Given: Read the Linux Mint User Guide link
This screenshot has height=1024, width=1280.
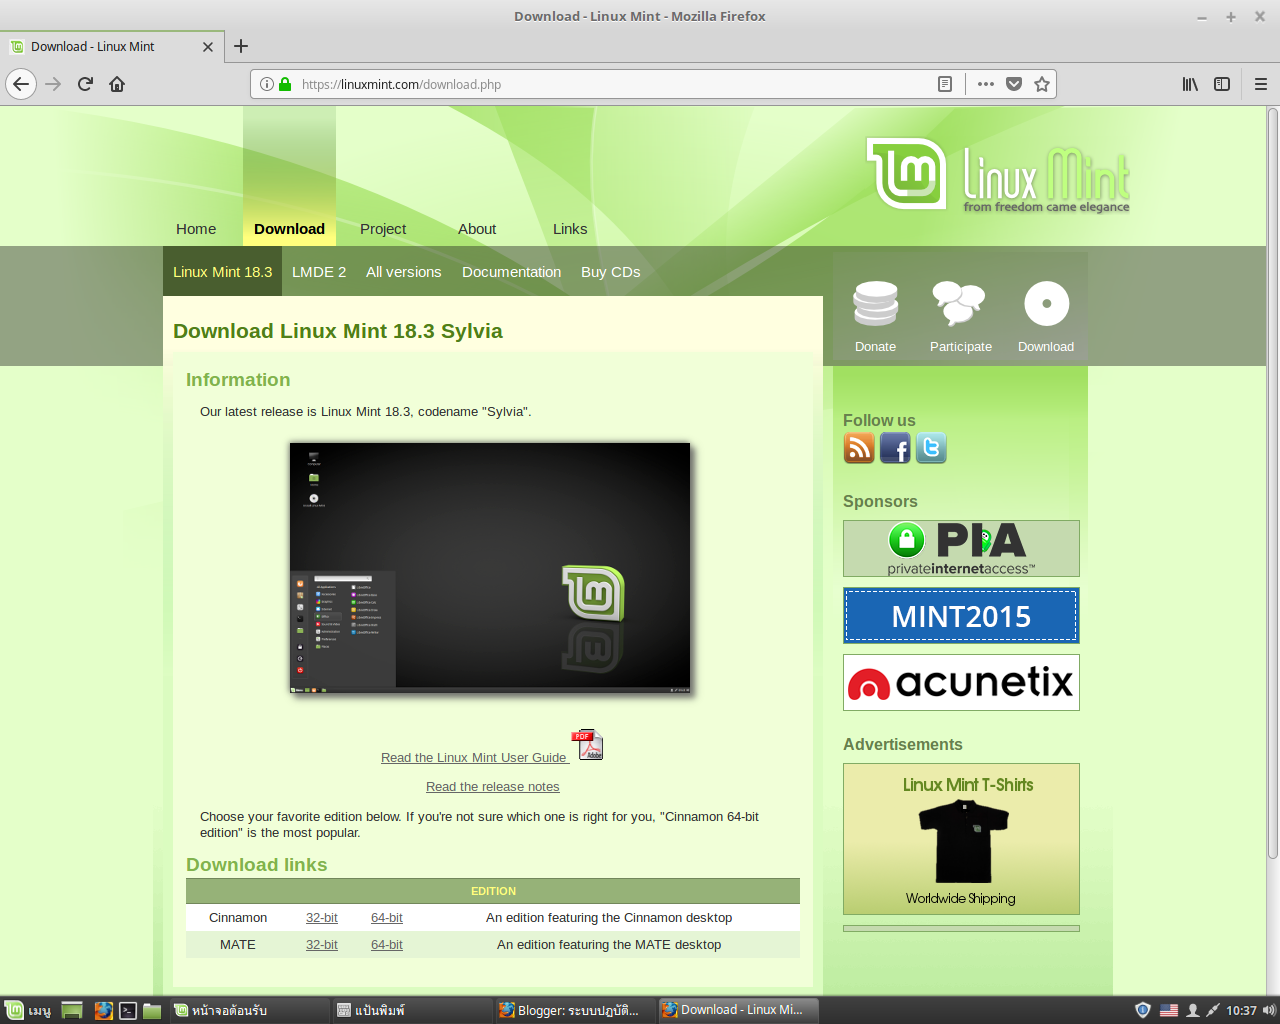Looking at the screenshot, I should pyautogui.click(x=474, y=758).
